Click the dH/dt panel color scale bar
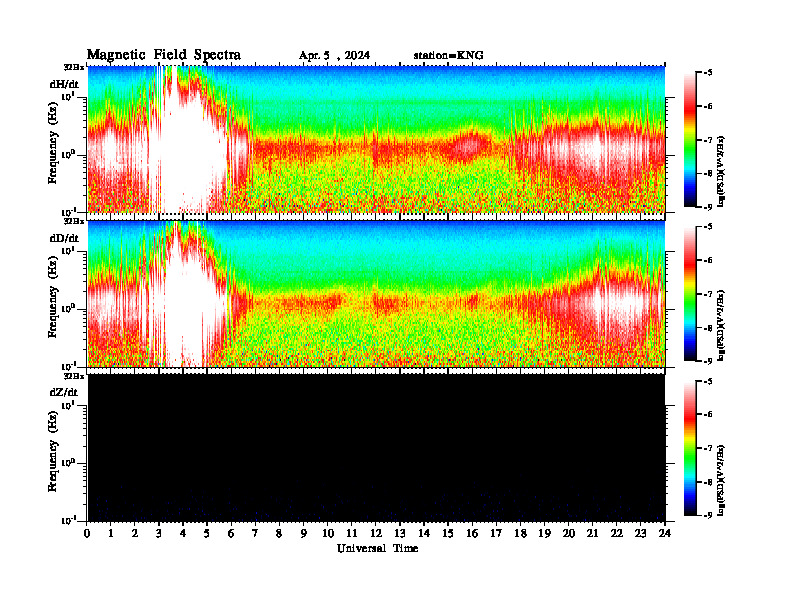This screenshot has height=612, width=792. (x=689, y=139)
